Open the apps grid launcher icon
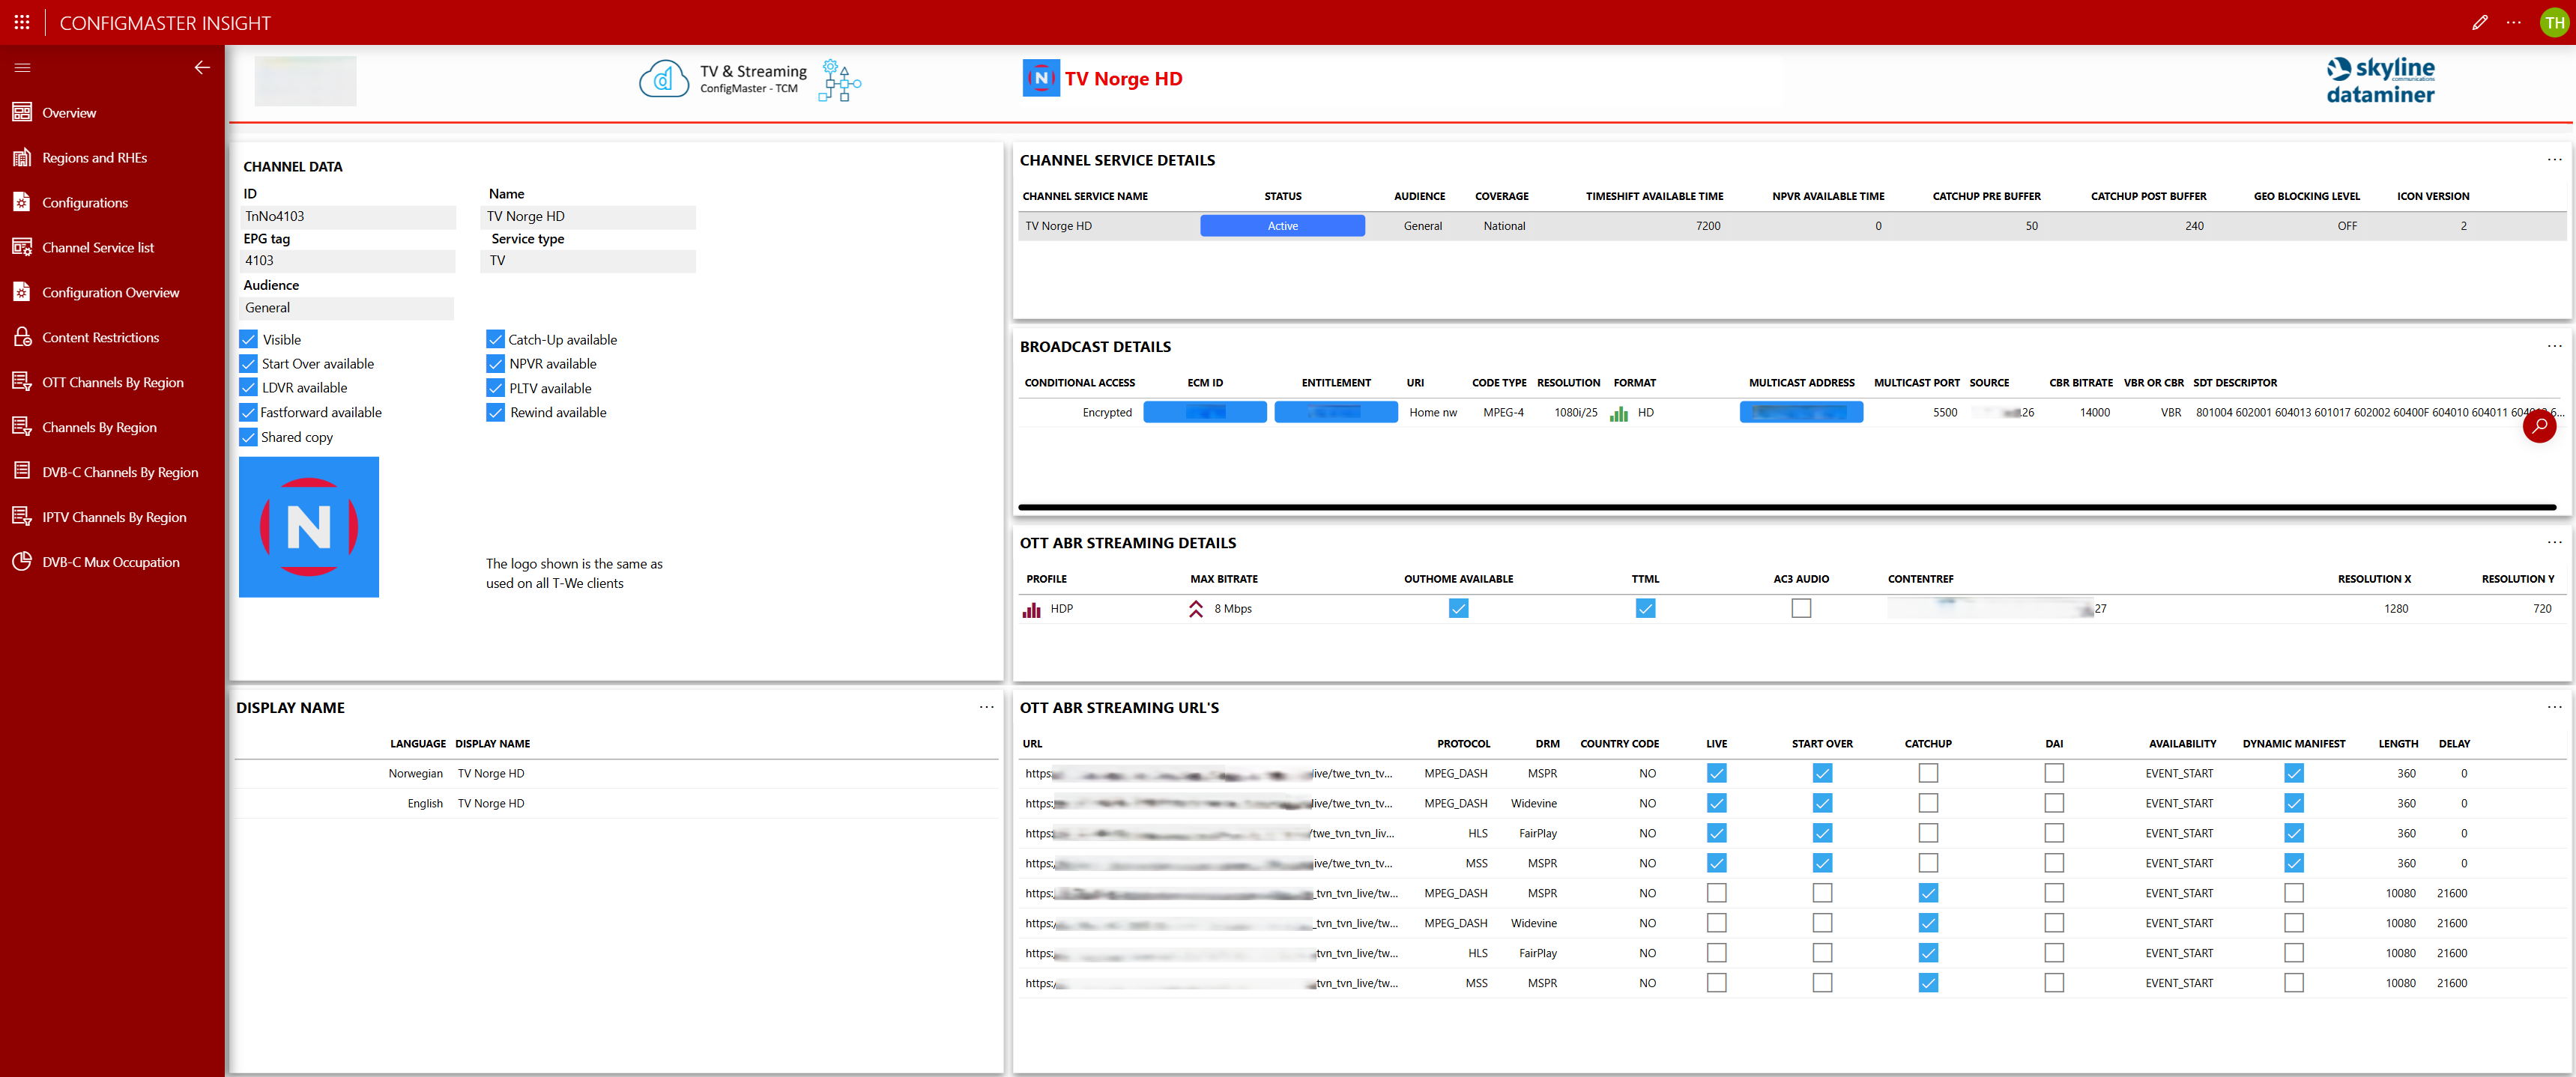Image resolution: width=2576 pixels, height=1077 pixels. point(22,22)
